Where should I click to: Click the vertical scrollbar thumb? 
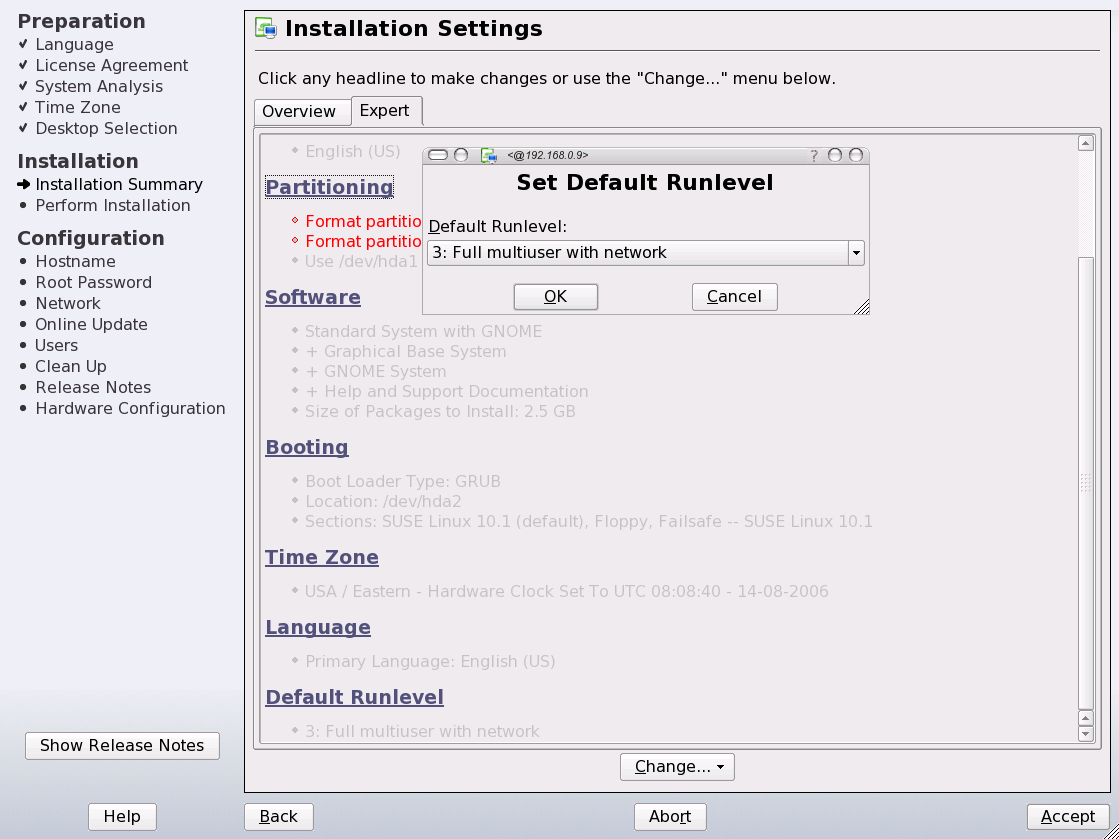click(x=1086, y=480)
